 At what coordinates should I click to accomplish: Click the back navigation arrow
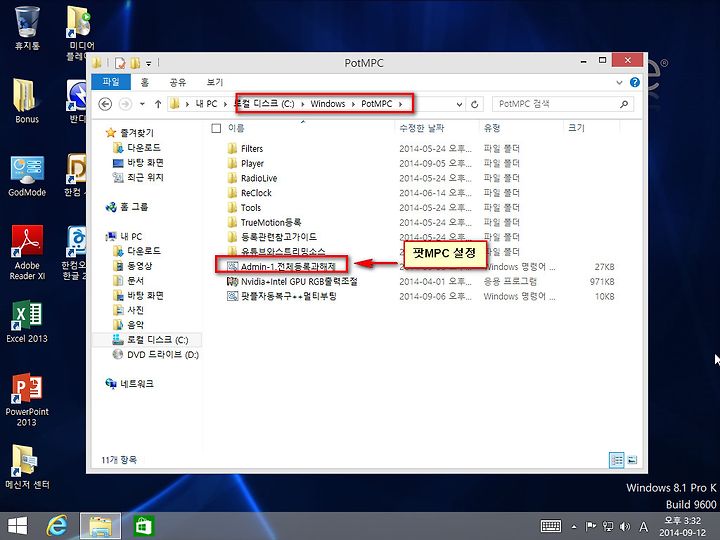105,104
